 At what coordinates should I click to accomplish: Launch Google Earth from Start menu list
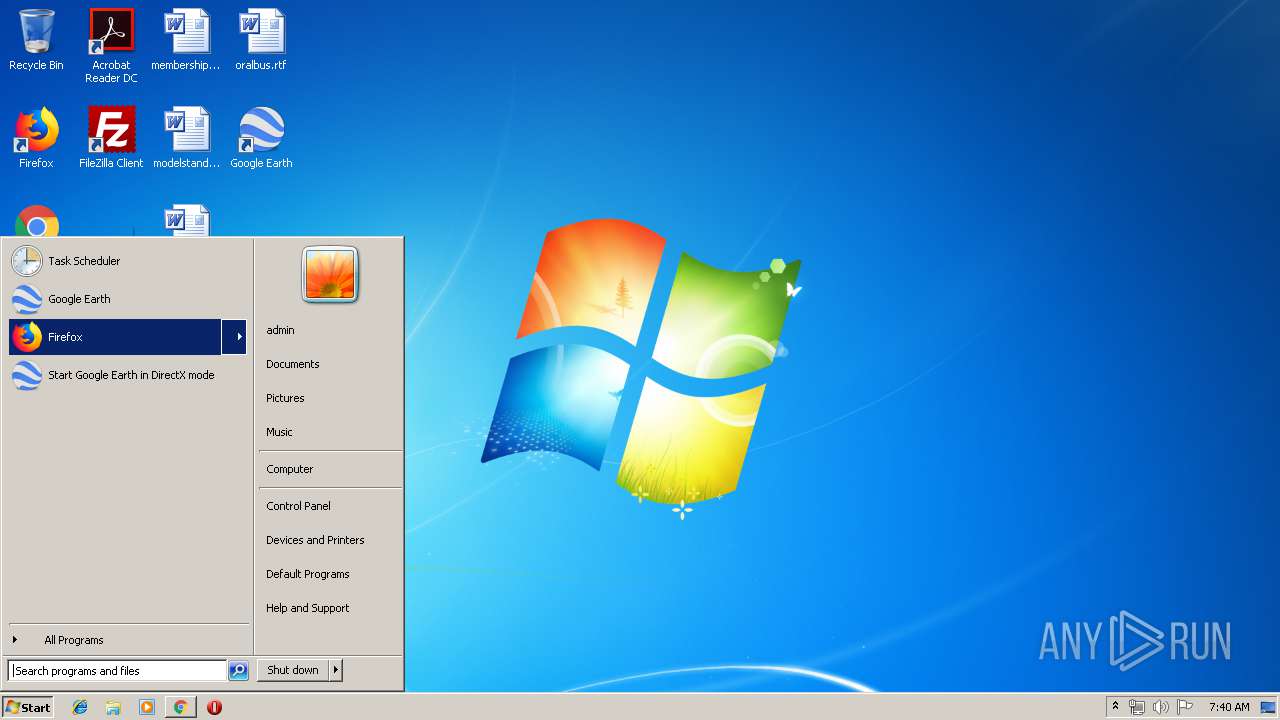click(x=128, y=299)
